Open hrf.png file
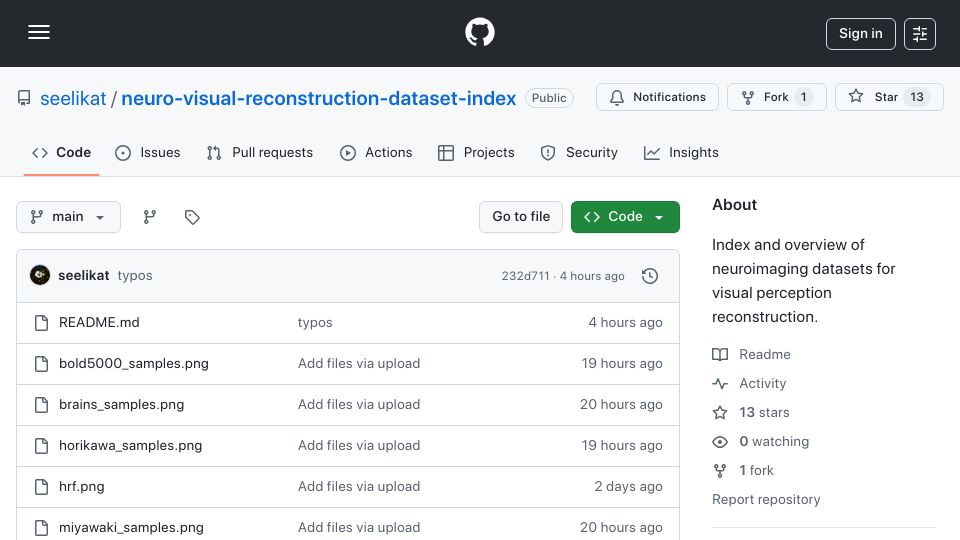 point(81,487)
